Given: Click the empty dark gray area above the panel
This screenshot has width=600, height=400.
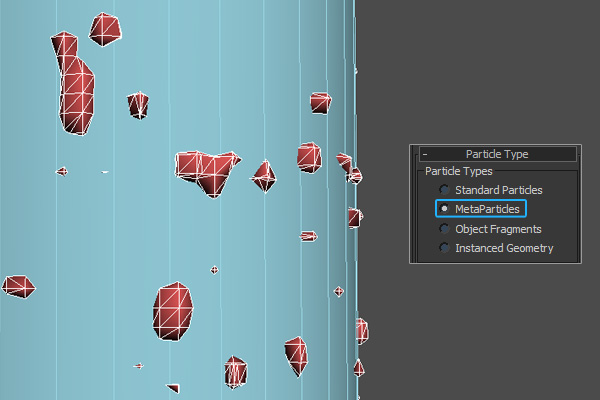Looking at the screenshot, I should [x=480, y=70].
